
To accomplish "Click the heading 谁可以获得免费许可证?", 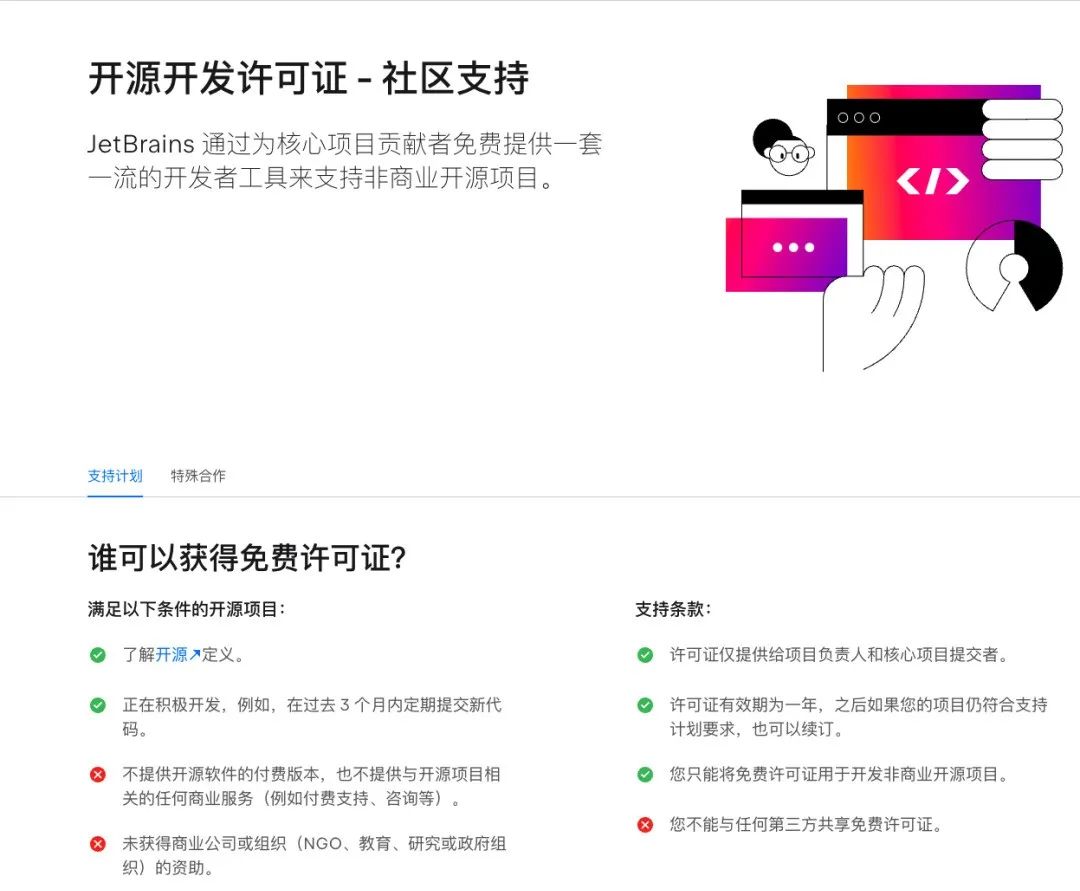I will tap(247, 558).
